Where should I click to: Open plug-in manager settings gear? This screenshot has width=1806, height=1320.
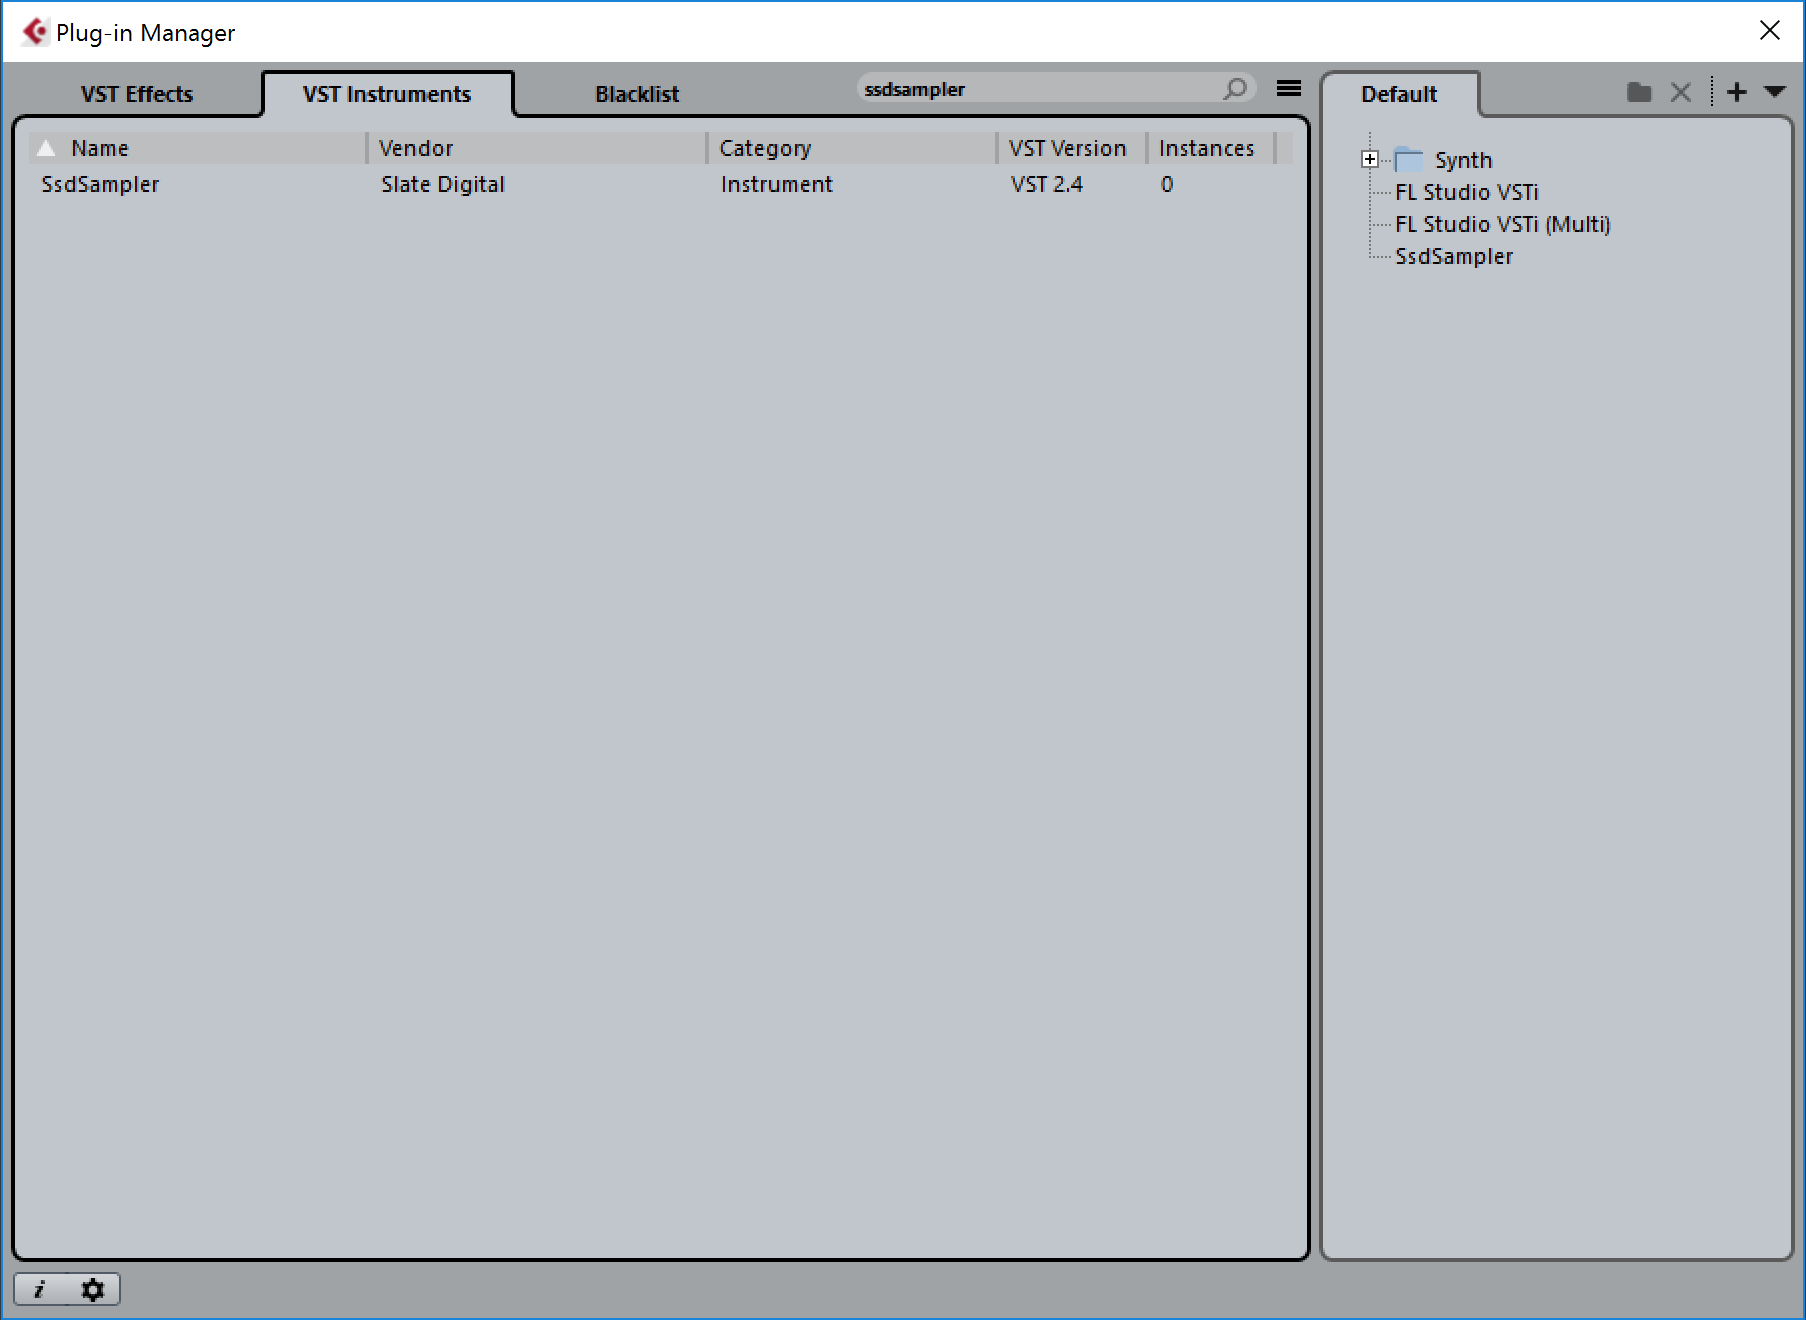click(93, 1289)
